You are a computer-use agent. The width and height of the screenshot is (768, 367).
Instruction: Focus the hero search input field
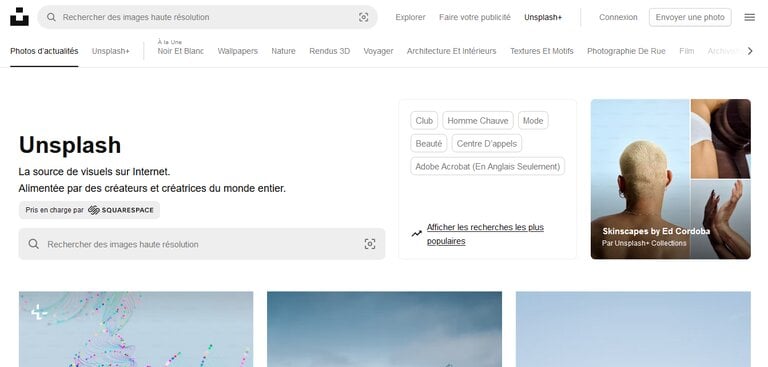(202, 244)
